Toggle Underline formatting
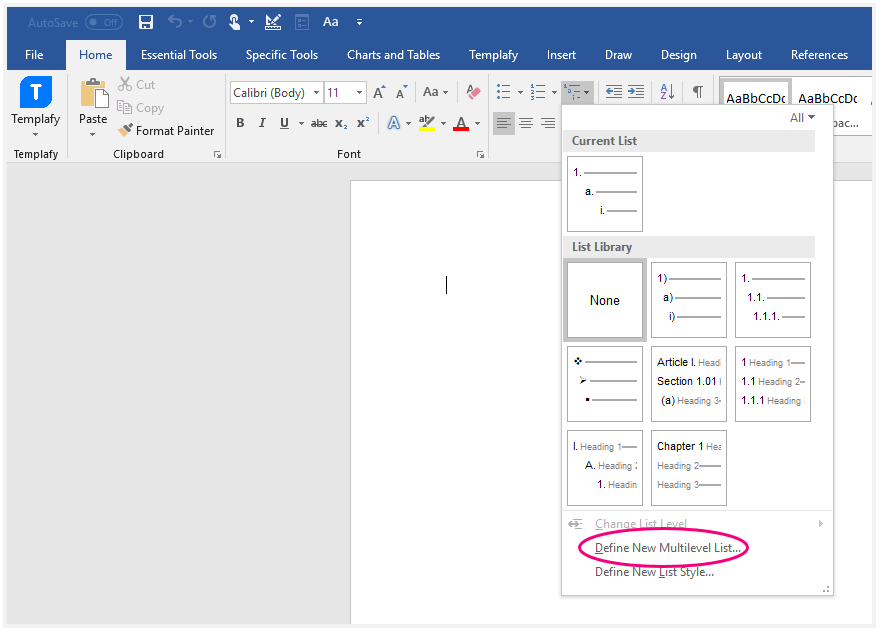 pos(284,123)
